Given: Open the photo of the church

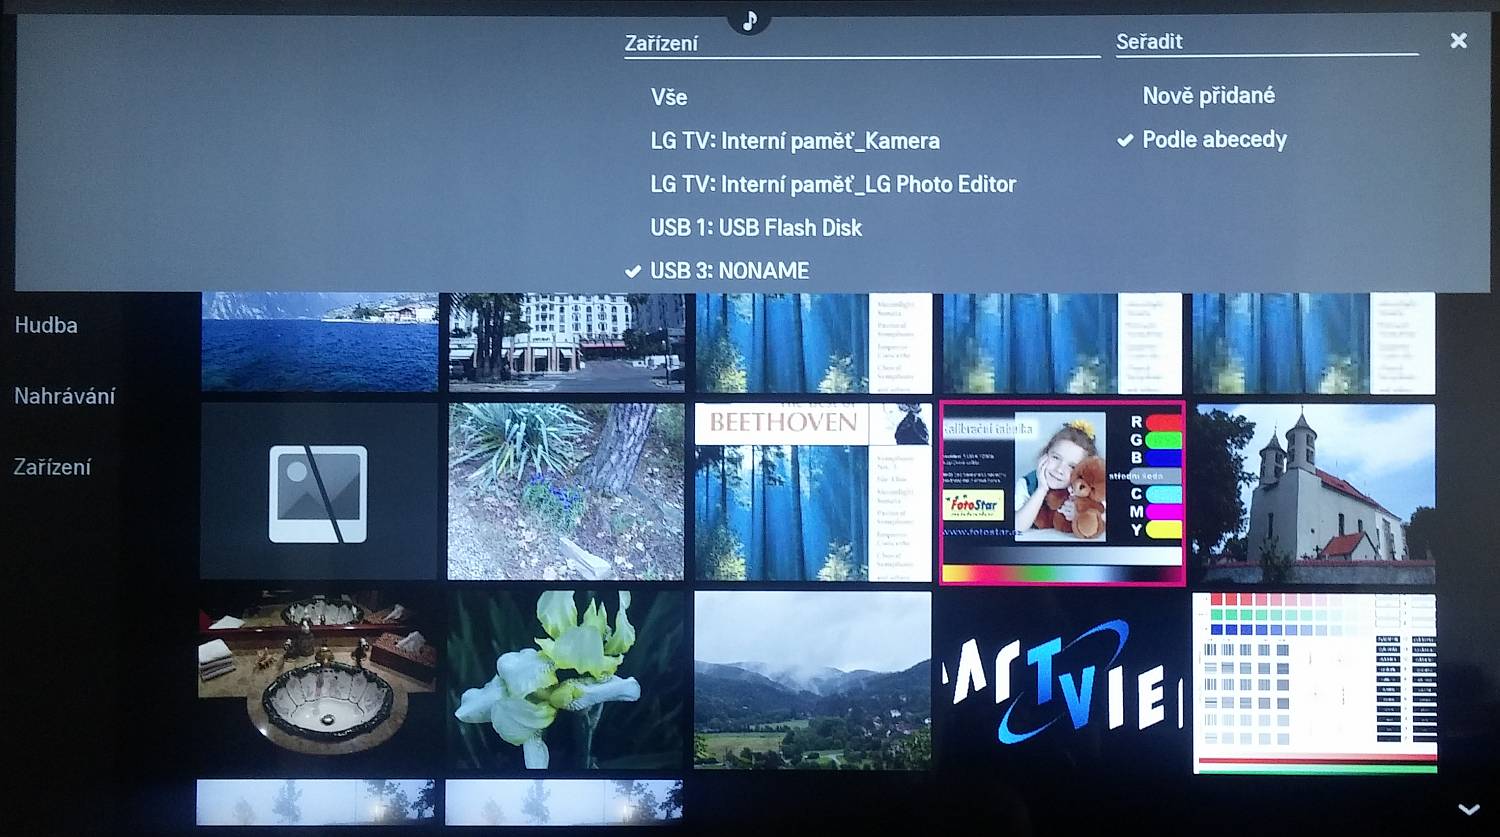Looking at the screenshot, I should [x=1313, y=489].
